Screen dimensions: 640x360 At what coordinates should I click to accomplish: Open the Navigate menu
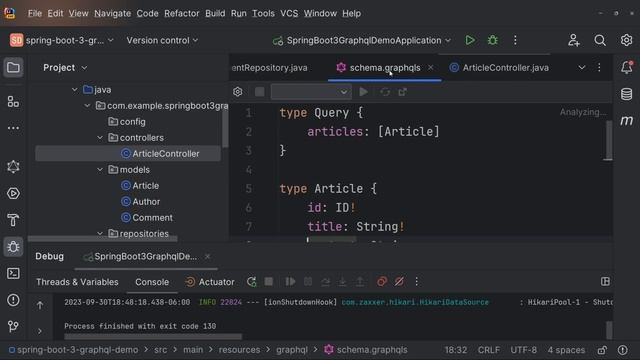coord(112,13)
